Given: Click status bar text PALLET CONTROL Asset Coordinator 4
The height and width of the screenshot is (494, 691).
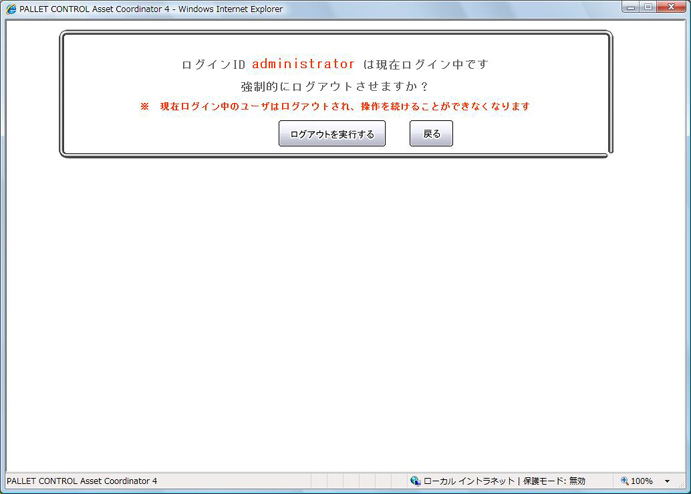Looking at the screenshot, I should coord(82,481).
